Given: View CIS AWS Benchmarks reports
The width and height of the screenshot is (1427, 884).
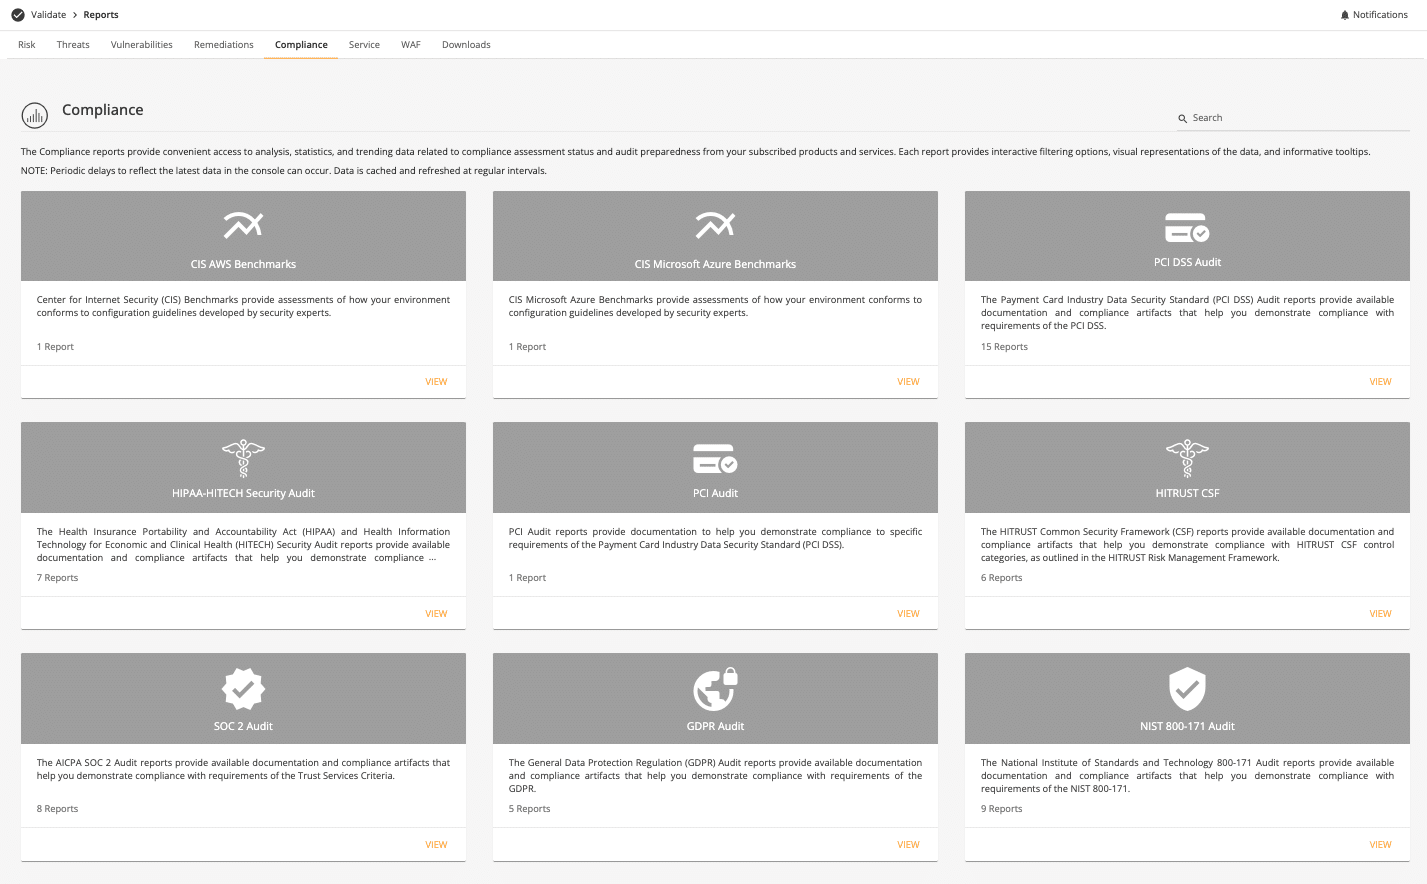Looking at the screenshot, I should coord(436,382).
